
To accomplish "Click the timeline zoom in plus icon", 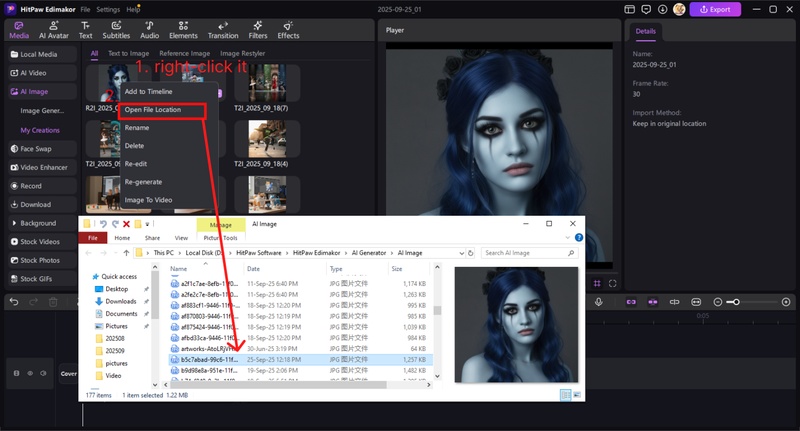I will coord(786,302).
